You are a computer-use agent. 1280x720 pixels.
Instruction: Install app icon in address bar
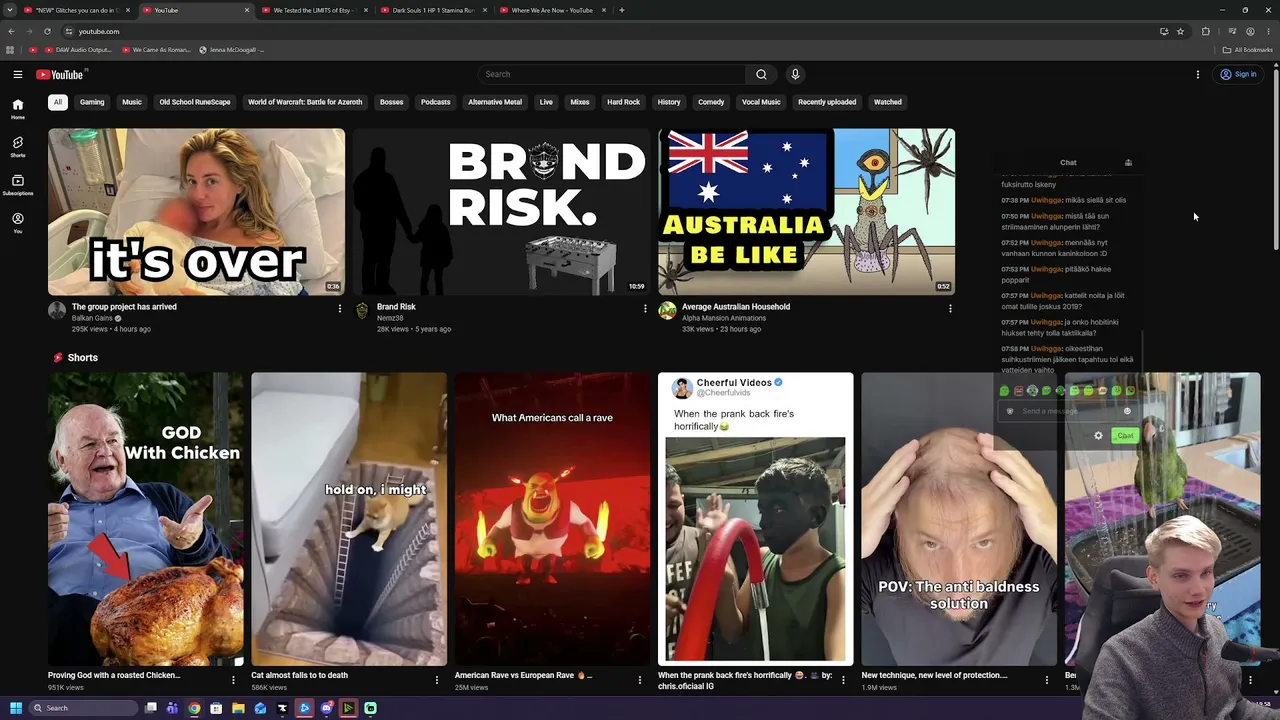pyautogui.click(x=1164, y=31)
